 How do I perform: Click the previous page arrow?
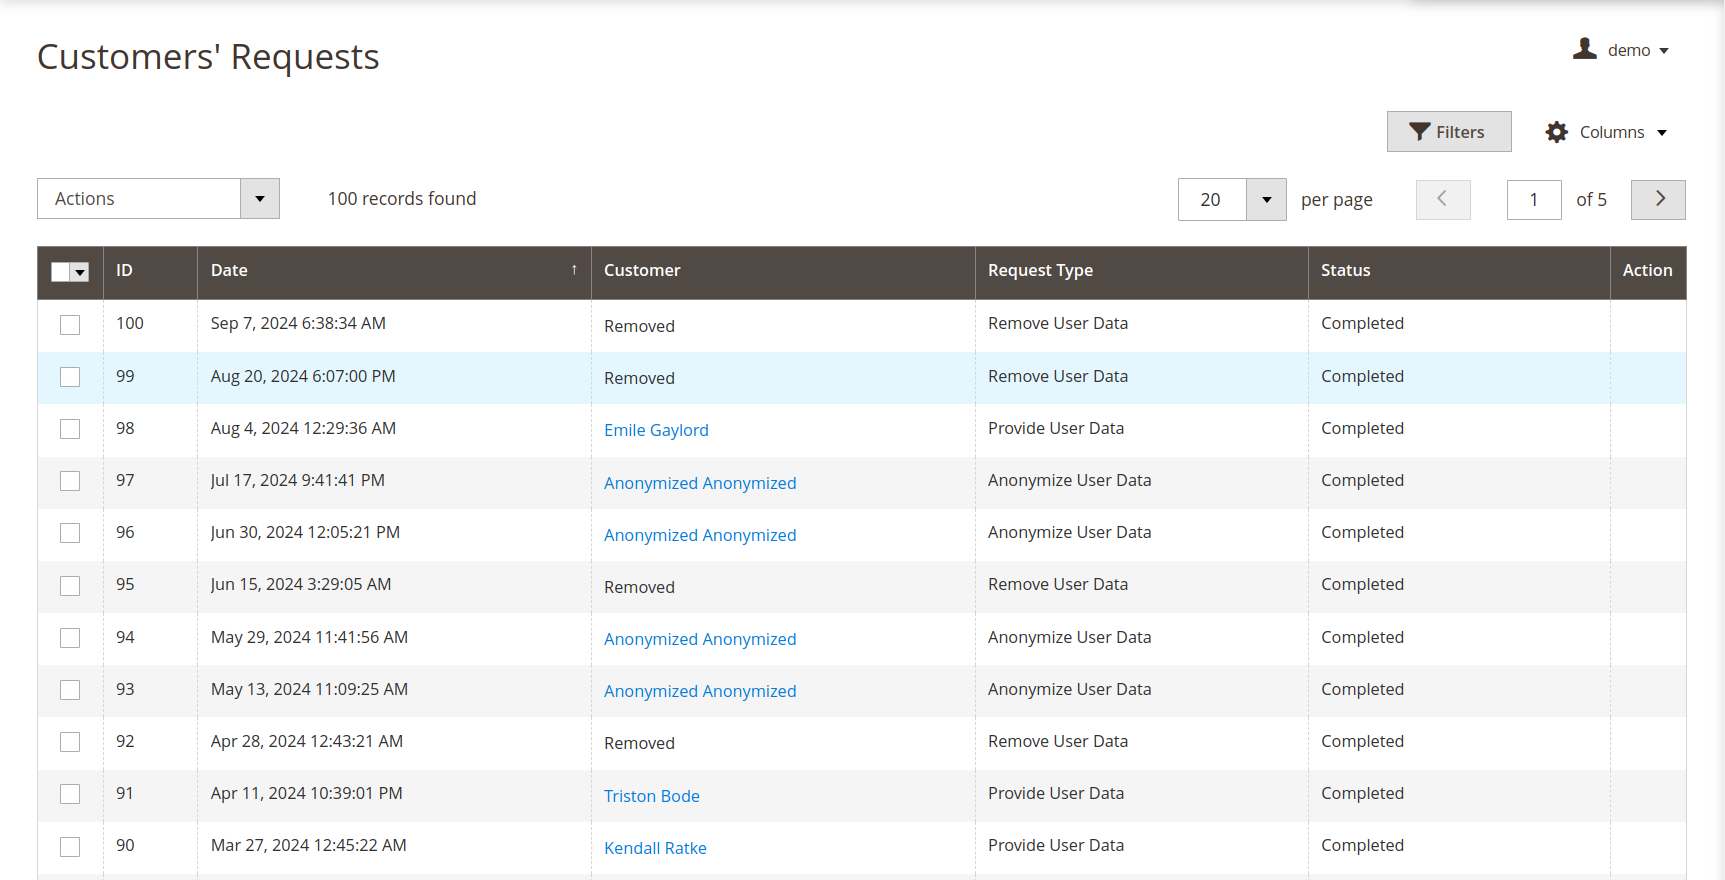click(1442, 200)
